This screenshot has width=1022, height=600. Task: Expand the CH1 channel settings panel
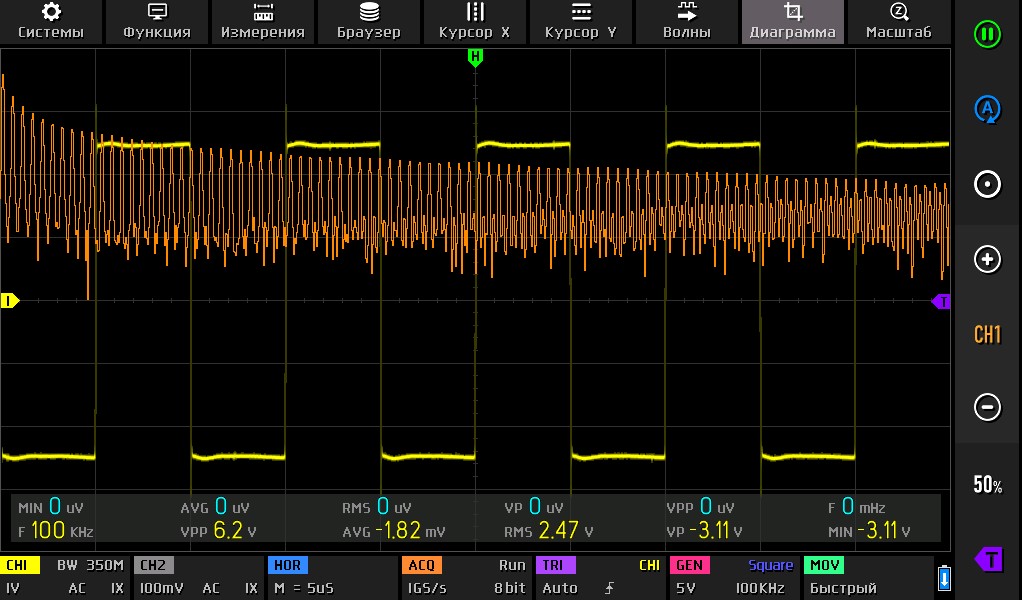tap(65, 577)
